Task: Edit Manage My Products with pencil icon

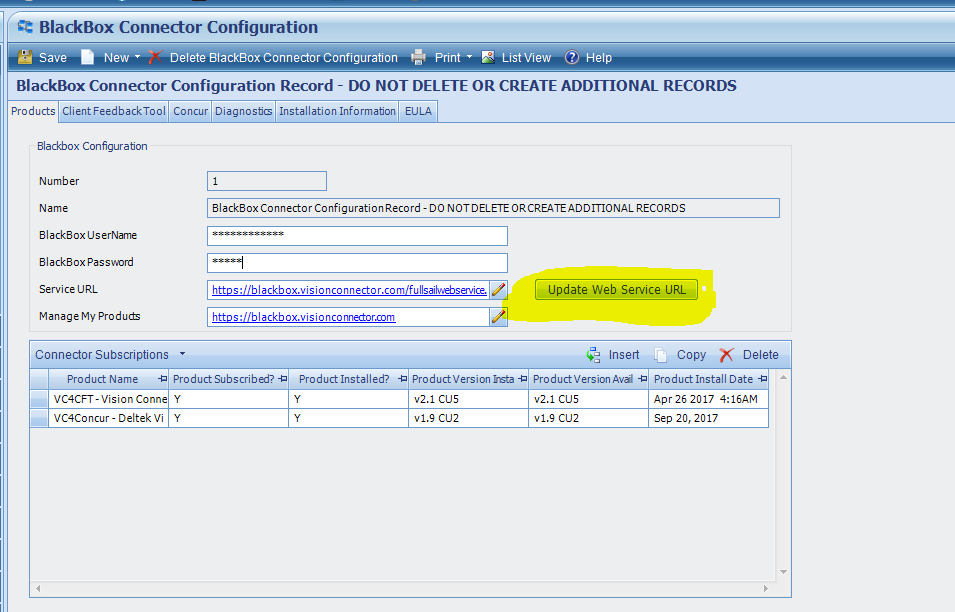Action: (x=498, y=317)
